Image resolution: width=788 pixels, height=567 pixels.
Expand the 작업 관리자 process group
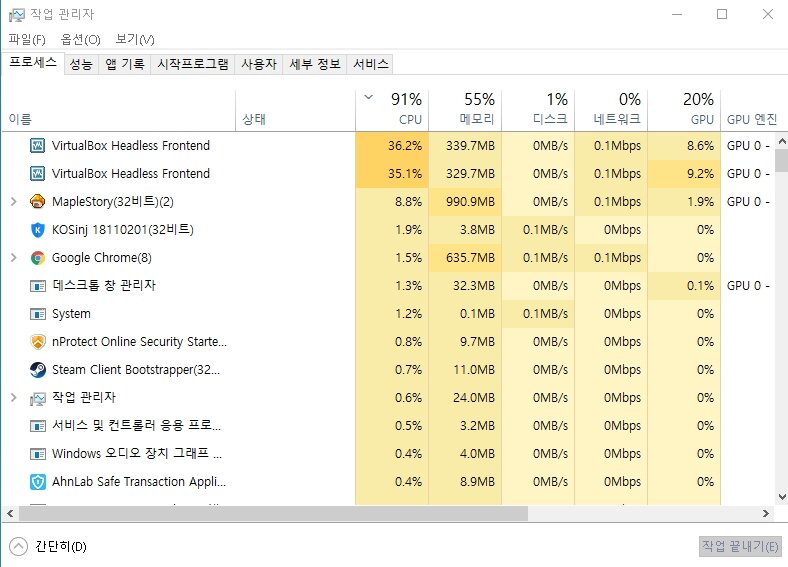coord(14,398)
